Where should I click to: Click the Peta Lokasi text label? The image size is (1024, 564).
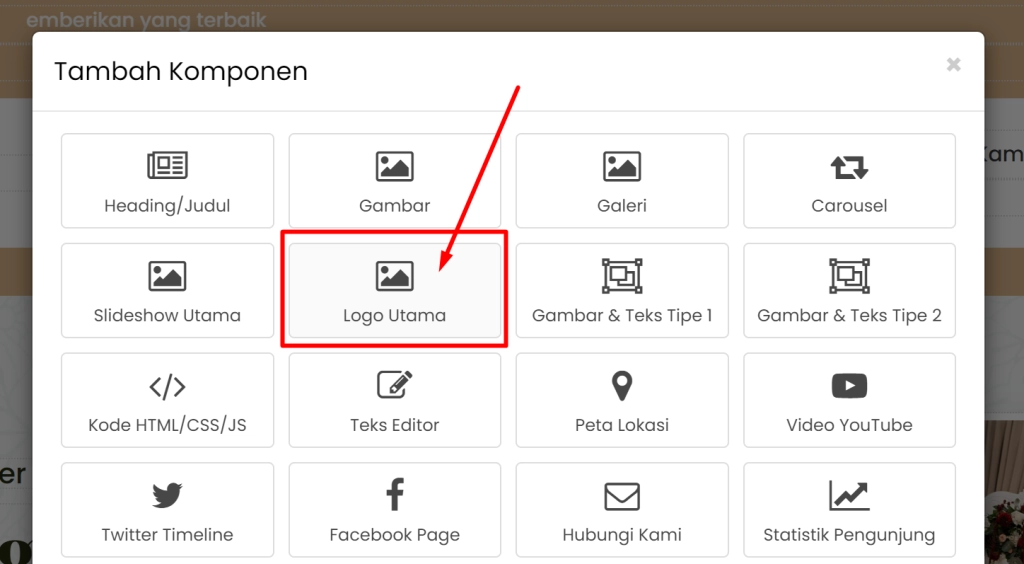pyautogui.click(x=622, y=425)
